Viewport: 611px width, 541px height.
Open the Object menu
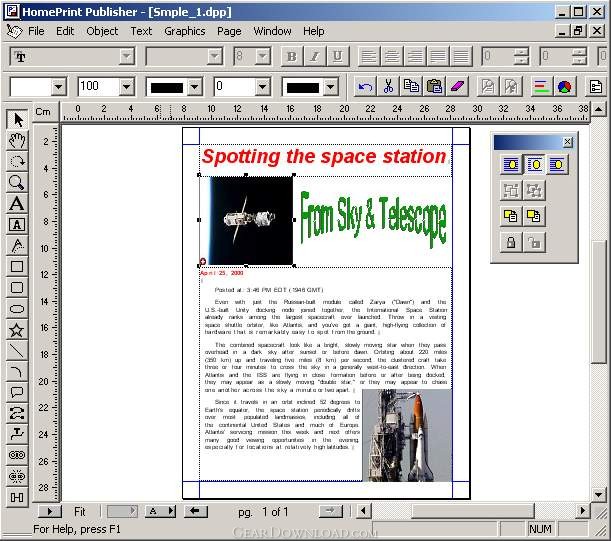102,31
